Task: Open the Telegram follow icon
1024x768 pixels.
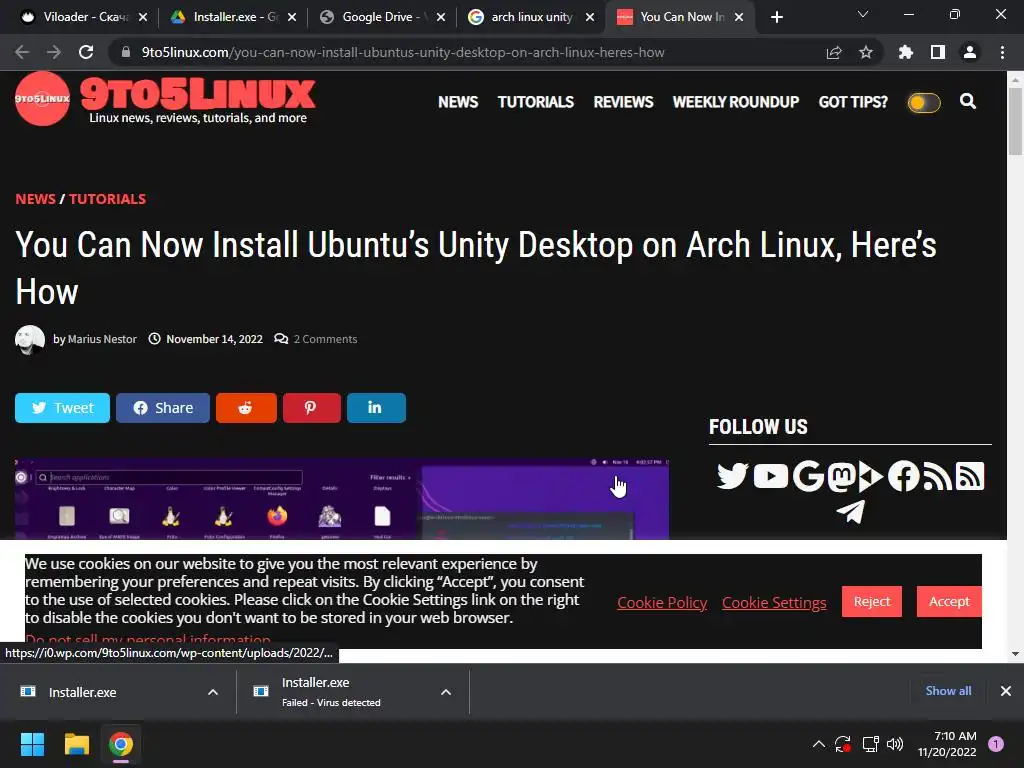Action: 850,512
